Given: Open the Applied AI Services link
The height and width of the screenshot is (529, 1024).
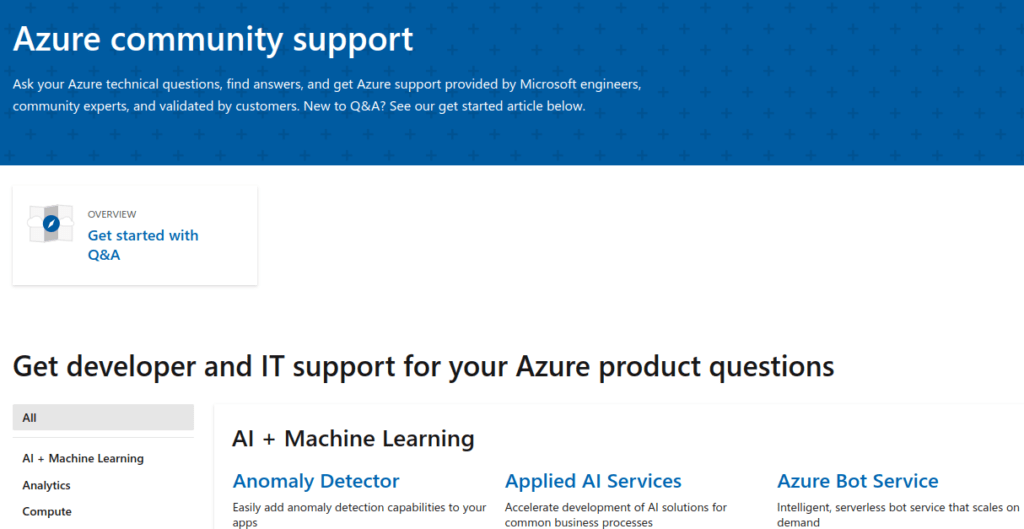Looking at the screenshot, I should click(x=593, y=481).
